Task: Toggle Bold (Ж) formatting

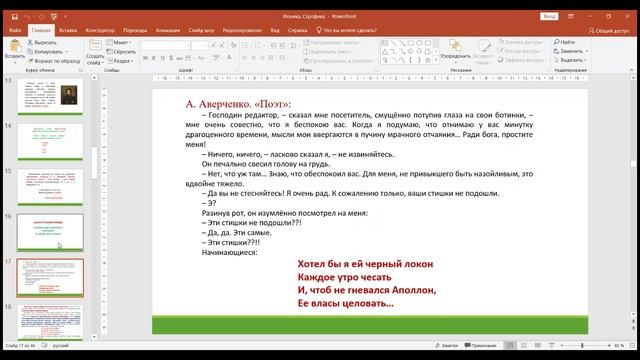Action: (x=145, y=58)
